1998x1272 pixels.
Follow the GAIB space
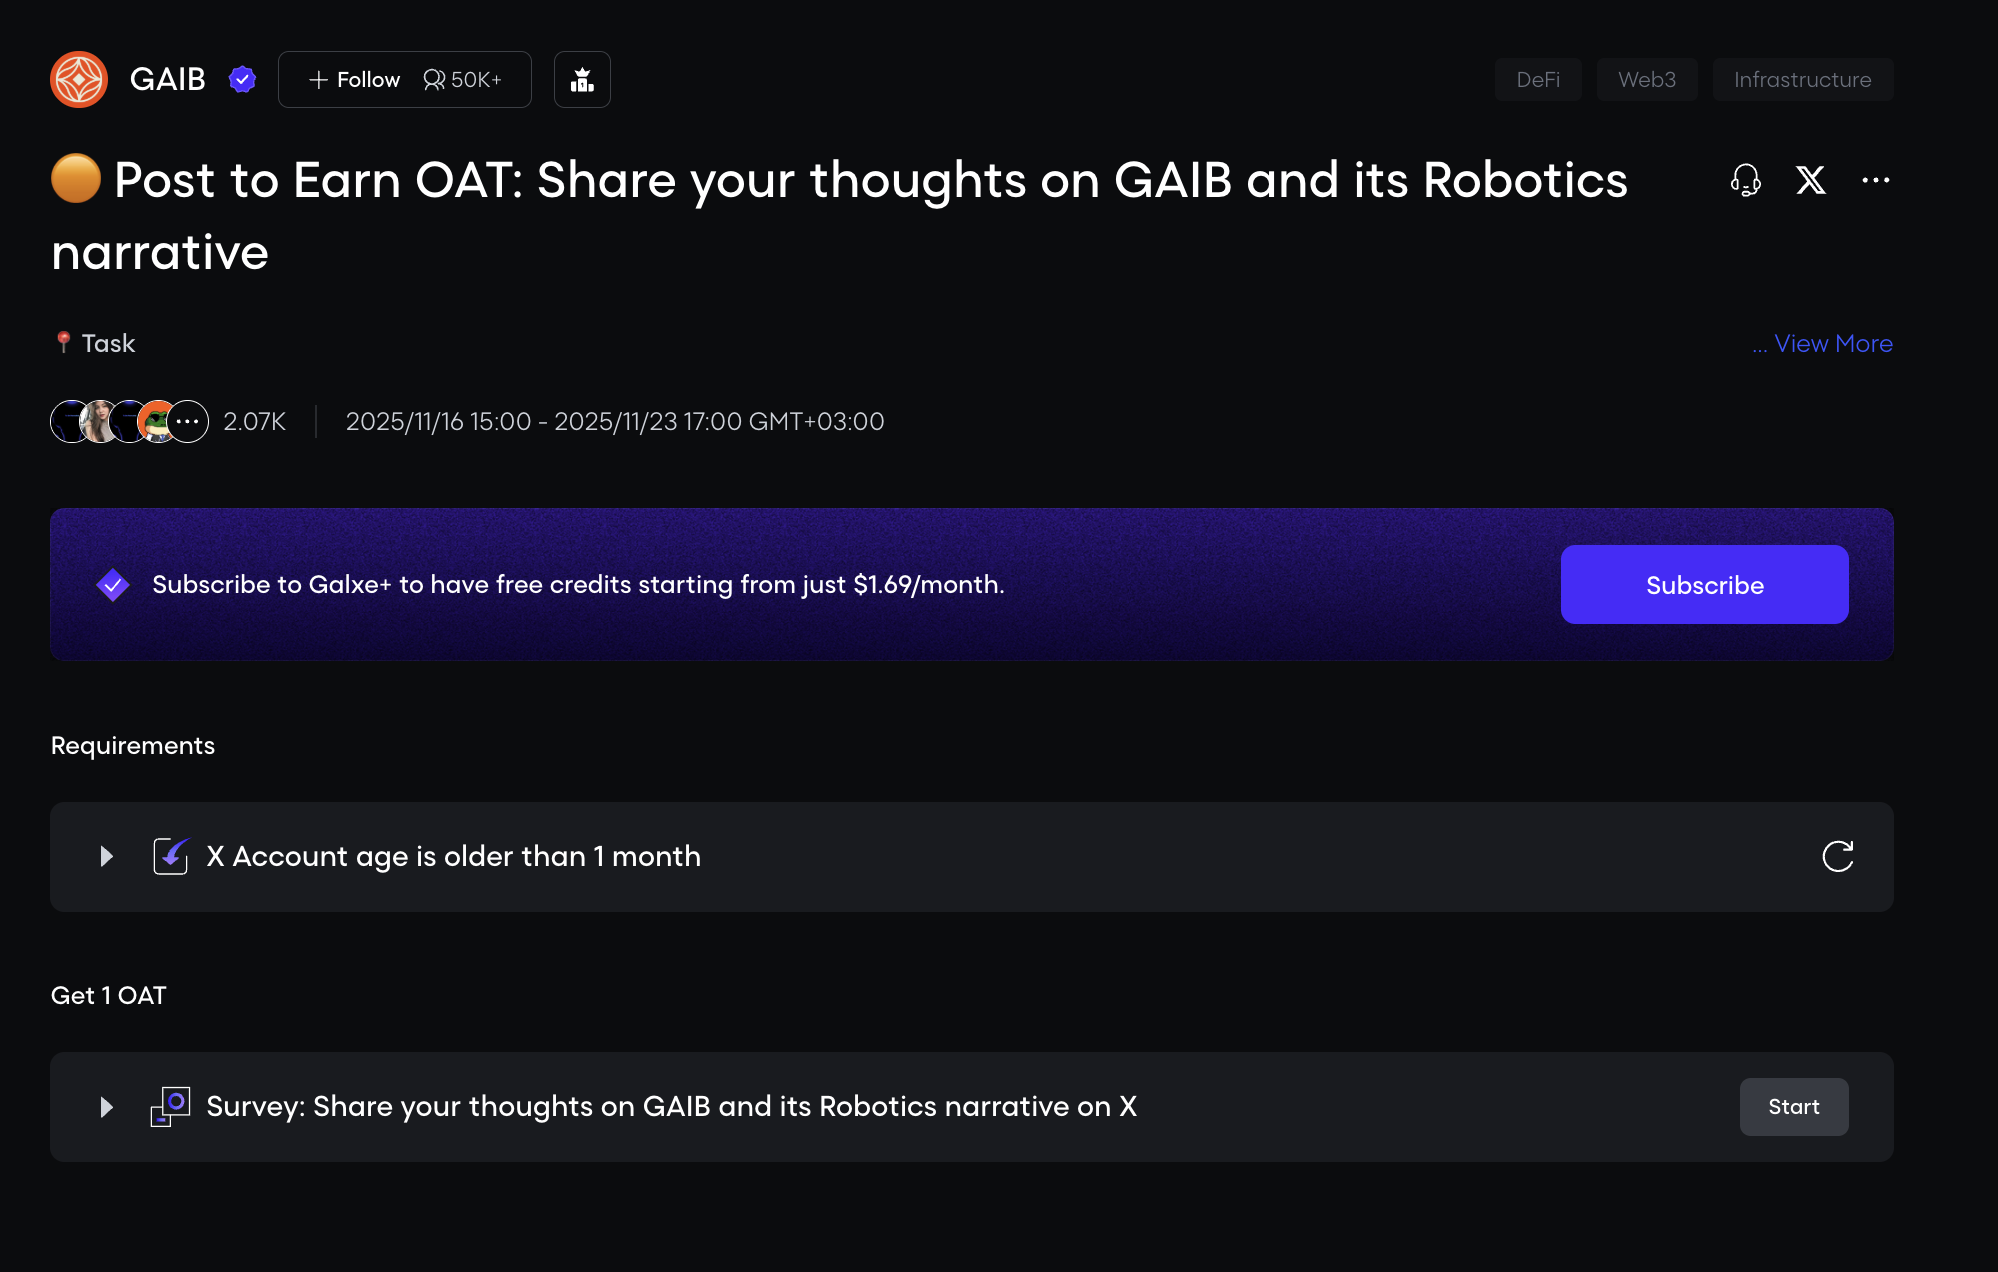coord(356,79)
